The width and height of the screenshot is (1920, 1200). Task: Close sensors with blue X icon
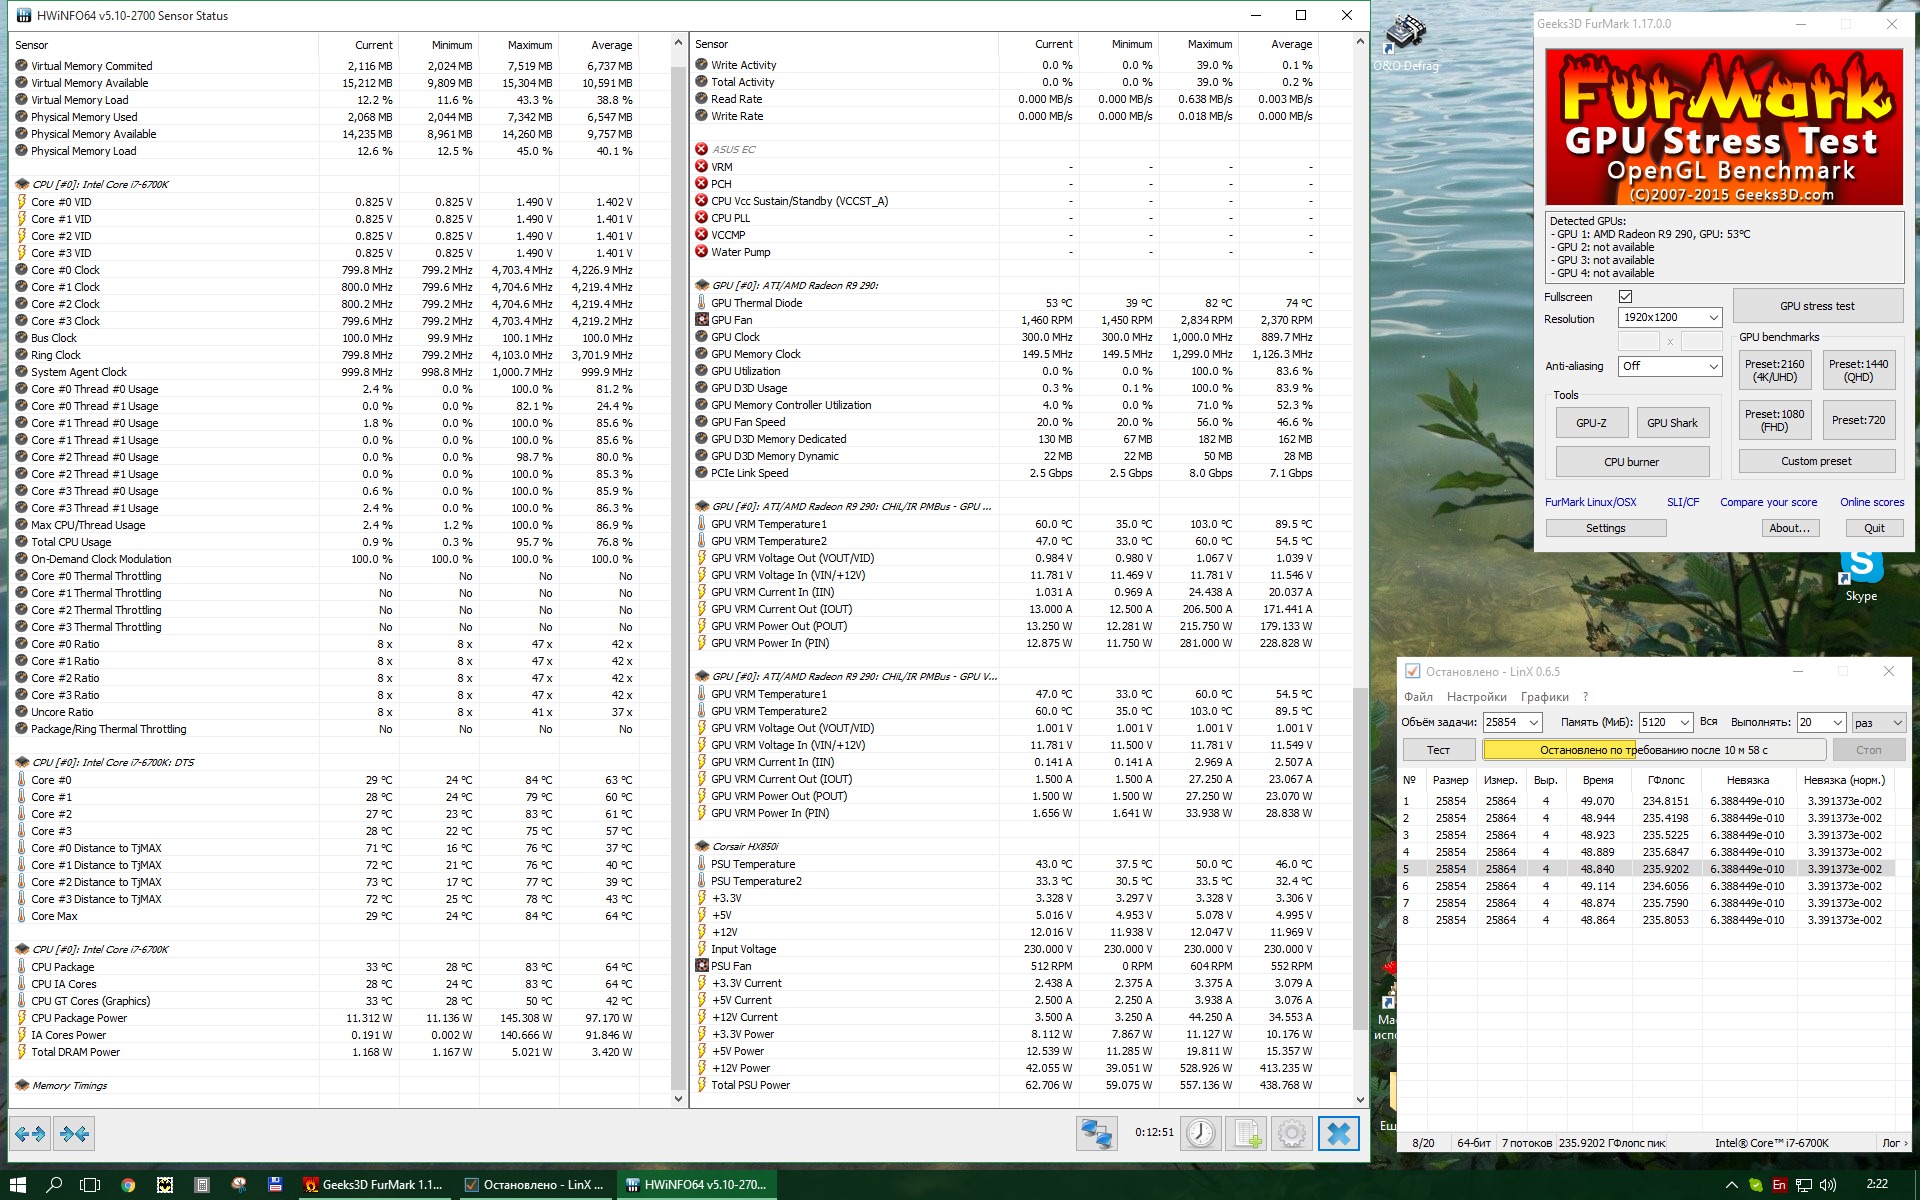[1339, 1133]
